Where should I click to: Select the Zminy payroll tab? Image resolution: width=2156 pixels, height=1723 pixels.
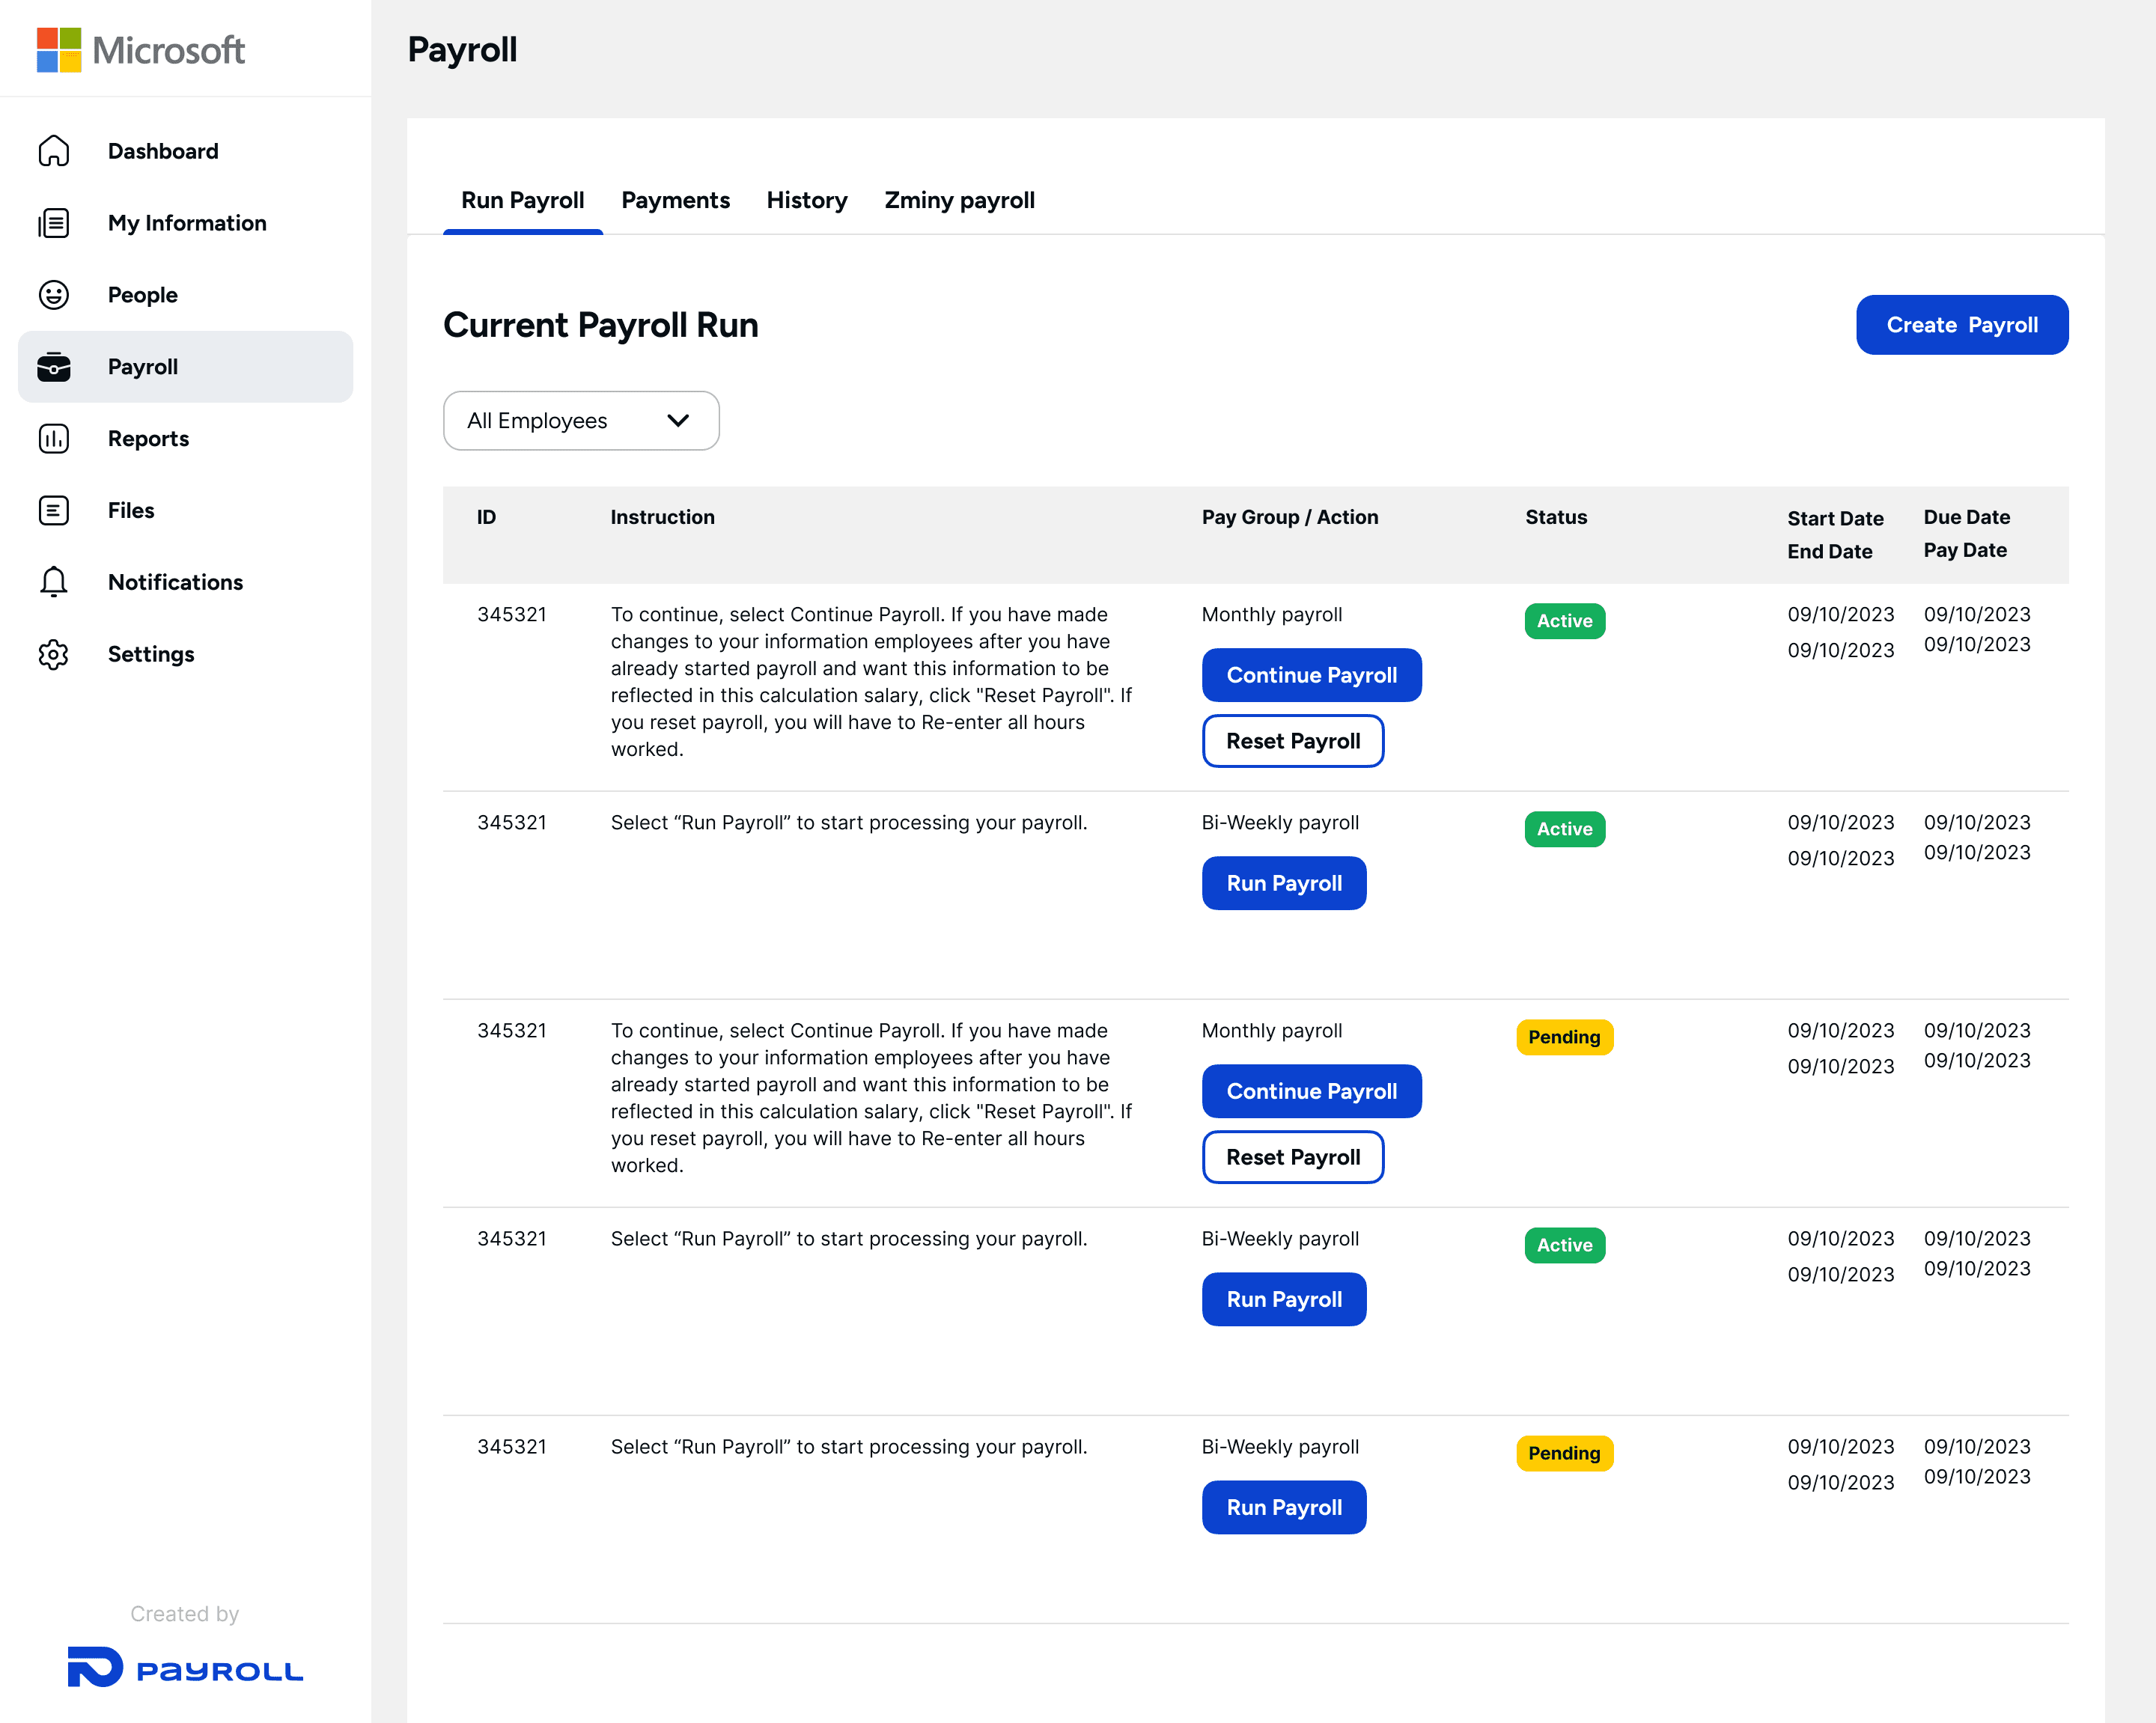click(x=959, y=201)
